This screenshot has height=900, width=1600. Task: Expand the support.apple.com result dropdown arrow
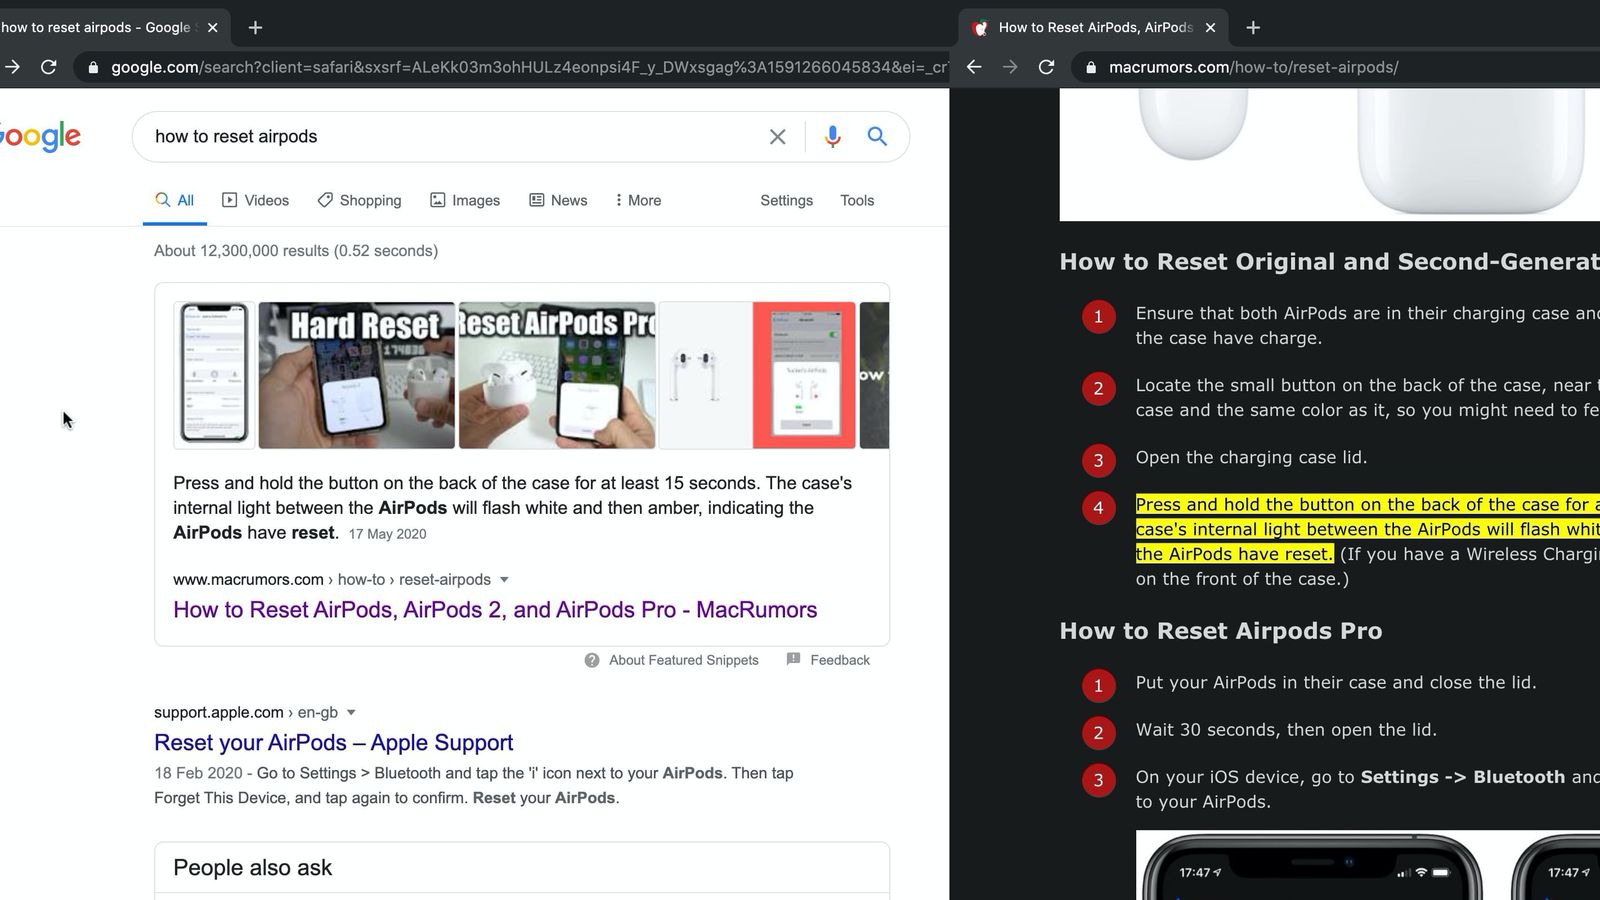tap(351, 713)
